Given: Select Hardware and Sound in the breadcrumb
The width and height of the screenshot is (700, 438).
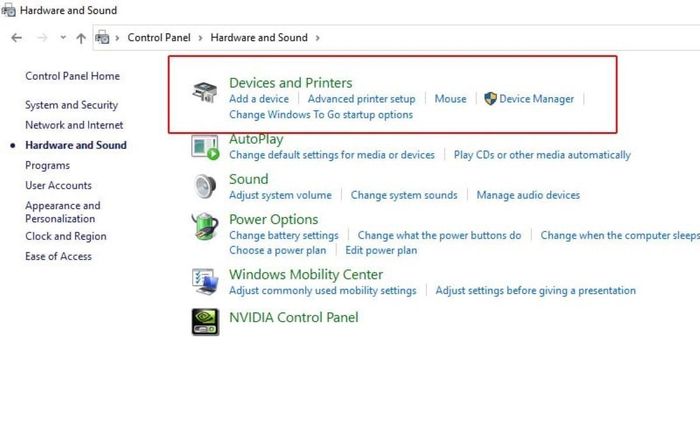Looking at the screenshot, I should point(259,38).
